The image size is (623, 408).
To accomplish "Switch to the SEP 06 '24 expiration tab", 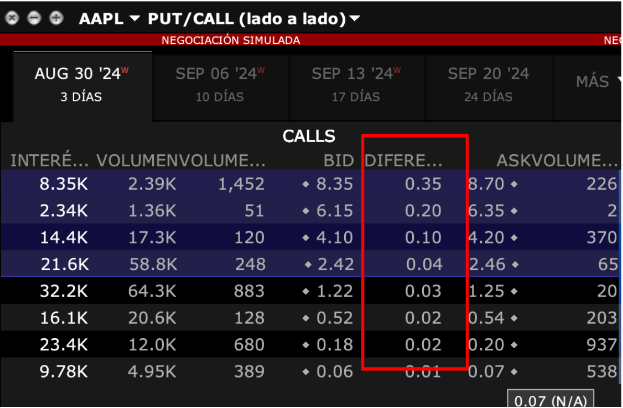I will (x=219, y=84).
